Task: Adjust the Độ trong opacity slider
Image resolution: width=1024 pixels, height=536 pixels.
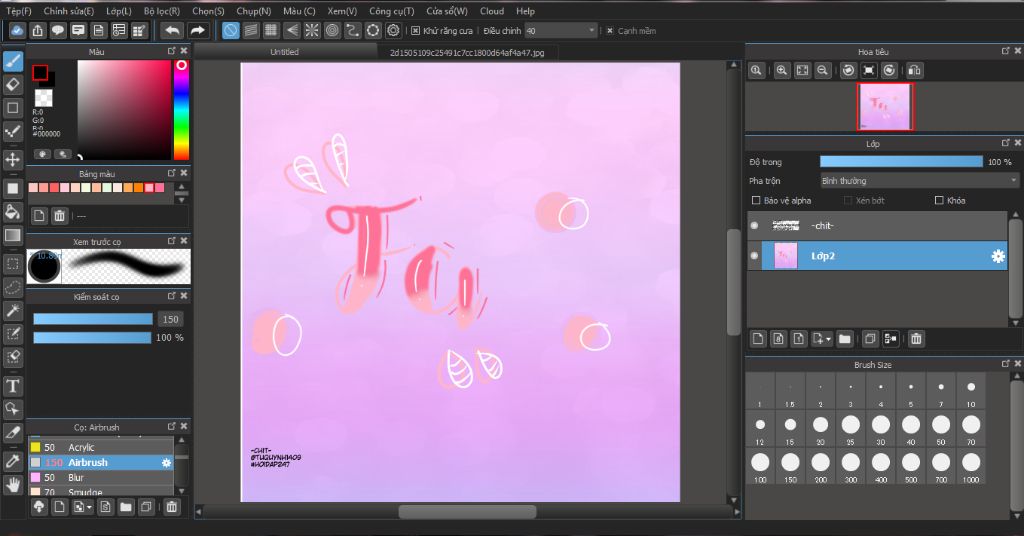Action: 901,162
